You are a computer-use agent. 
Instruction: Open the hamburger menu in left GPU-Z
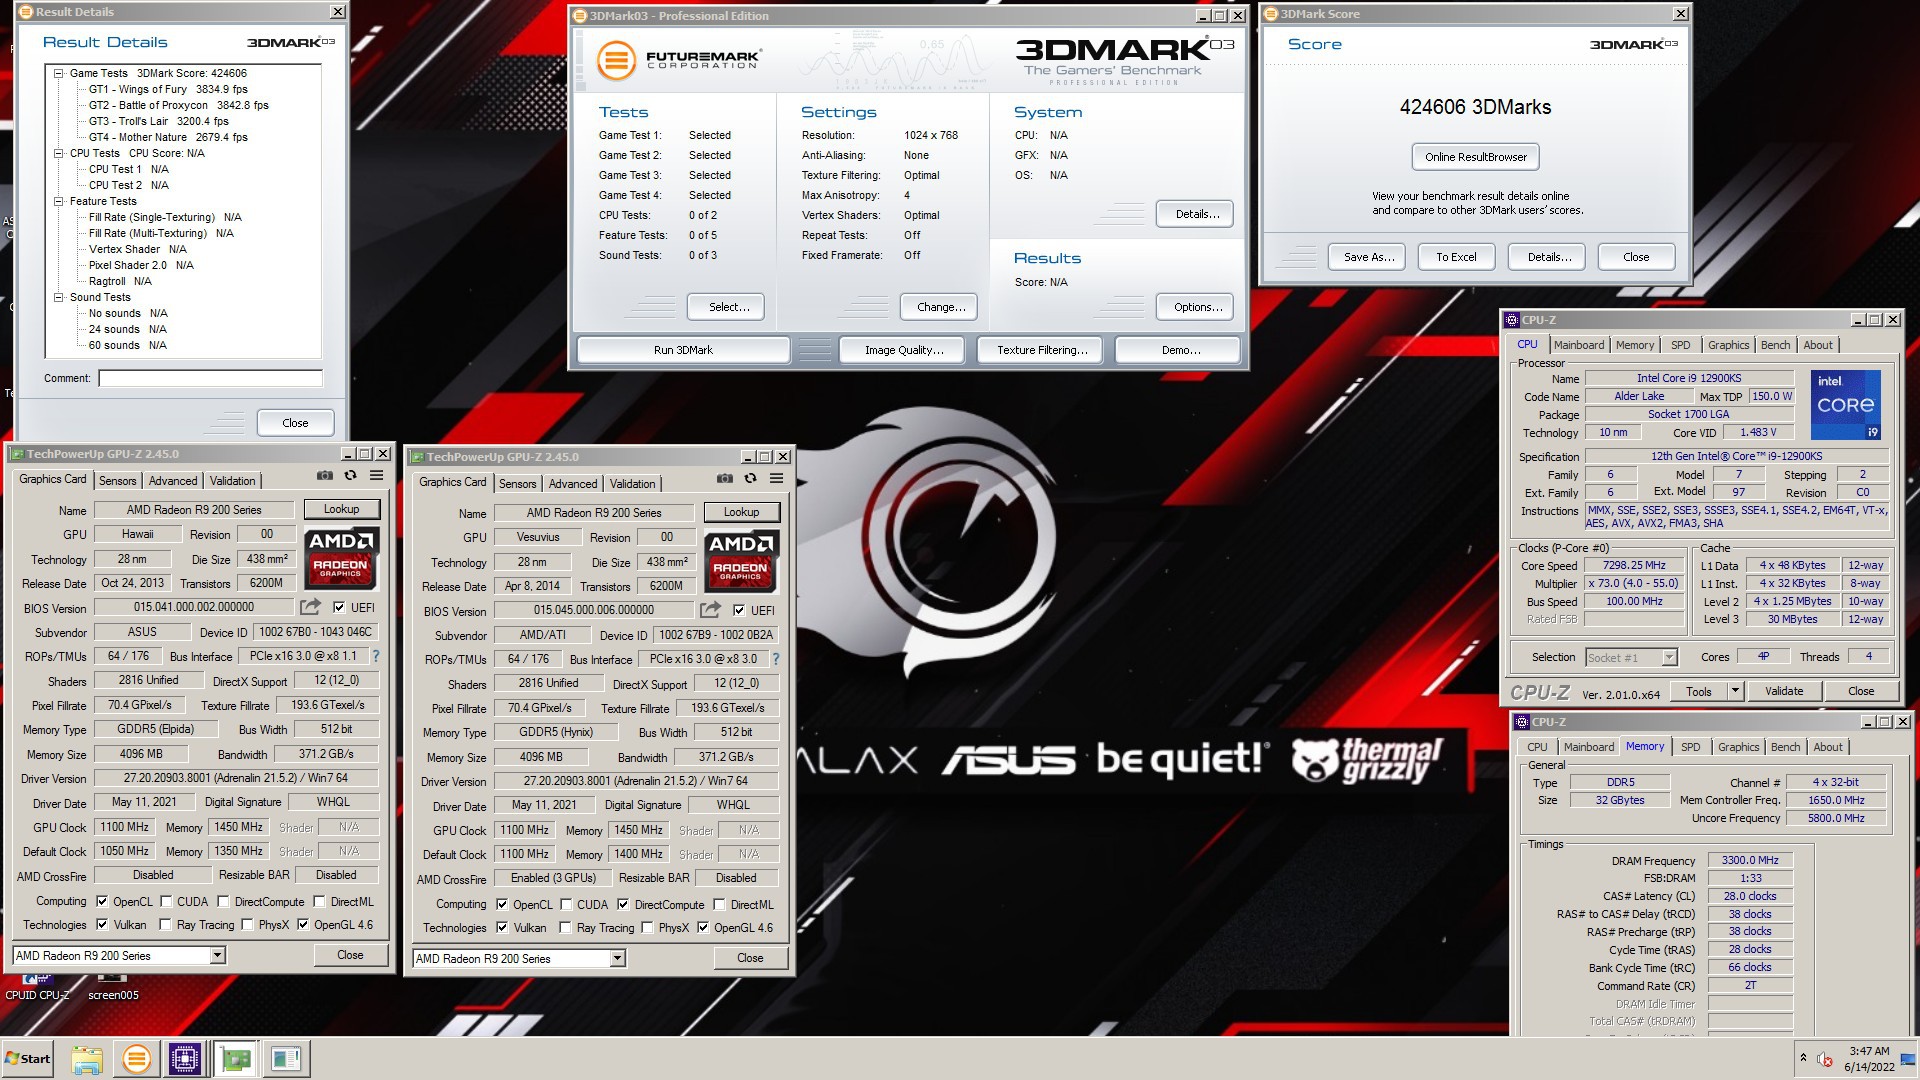376,476
